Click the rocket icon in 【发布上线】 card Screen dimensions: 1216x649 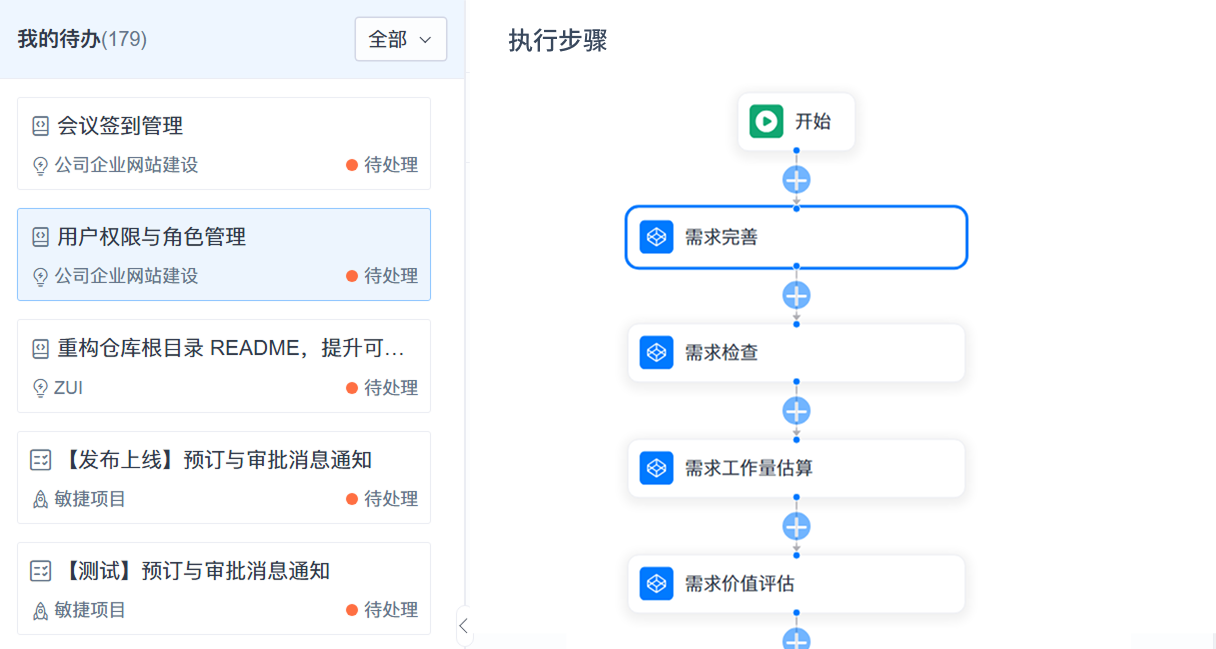coord(41,499)
